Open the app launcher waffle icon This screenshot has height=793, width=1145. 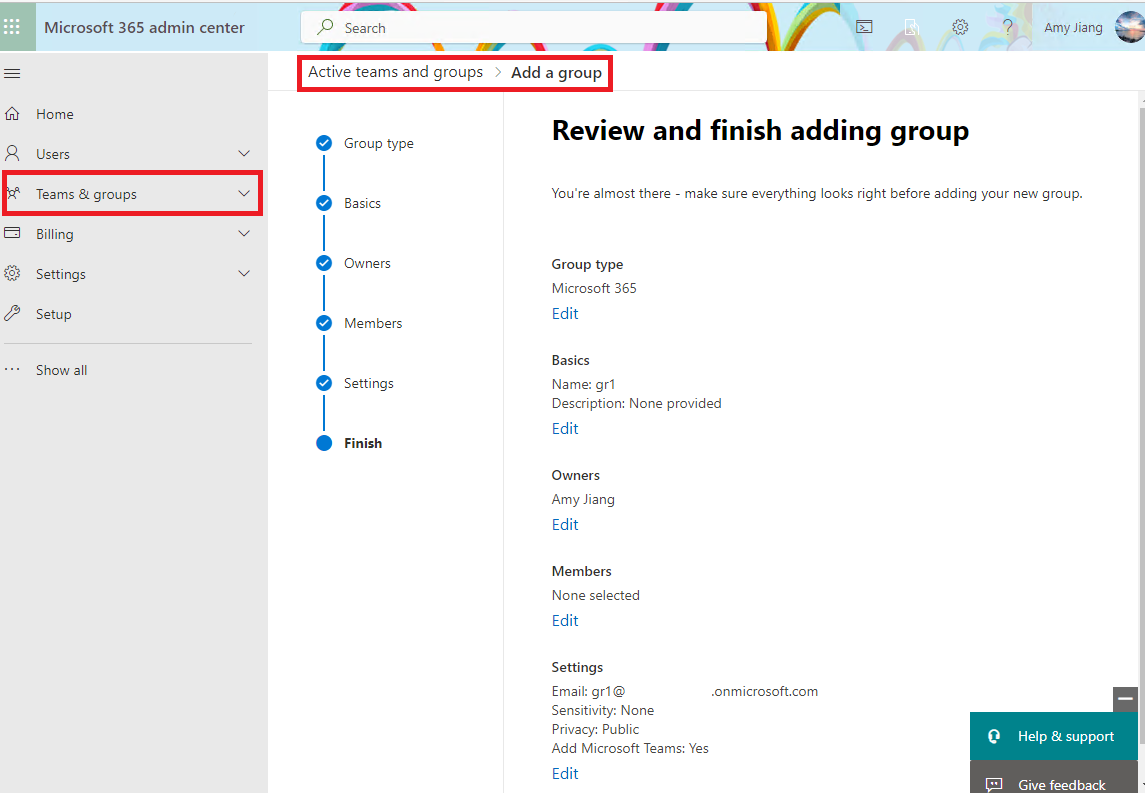pyautogui.click(x=12, y=27)
